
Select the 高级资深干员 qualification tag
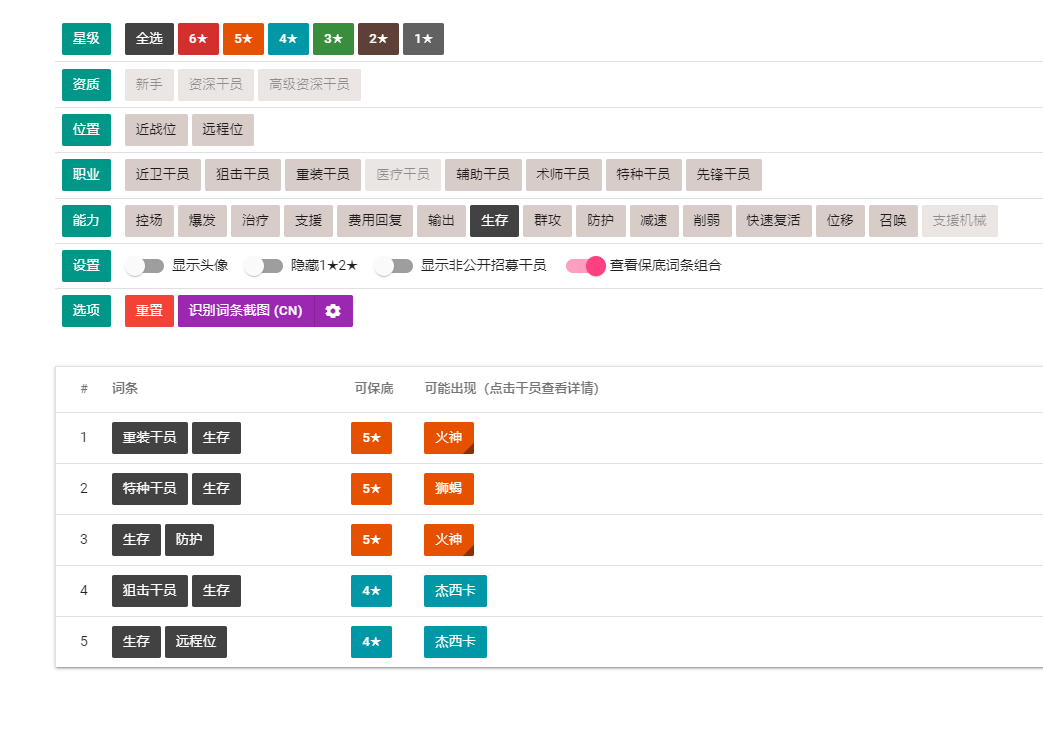pyautogui.click(x=309, y=84)
